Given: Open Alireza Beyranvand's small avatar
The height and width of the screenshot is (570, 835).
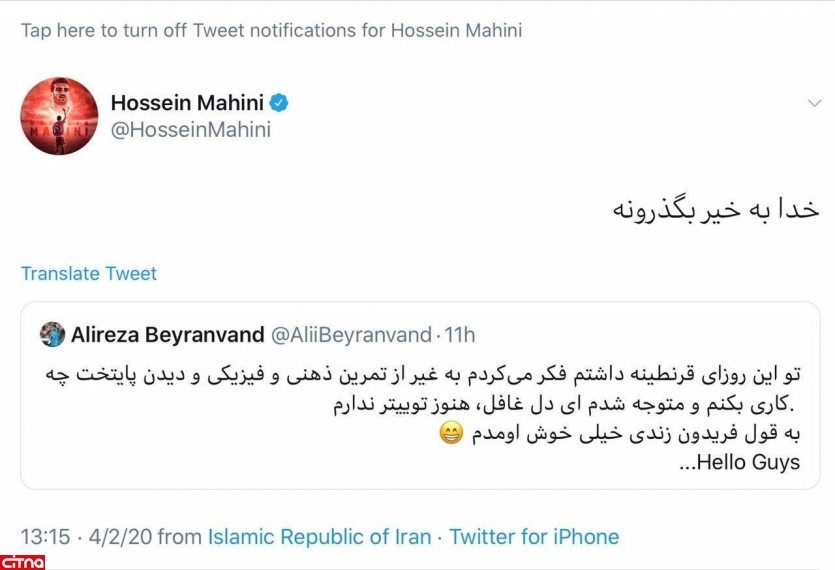Looking at the screenshot, I should click(x=52, y=334).
